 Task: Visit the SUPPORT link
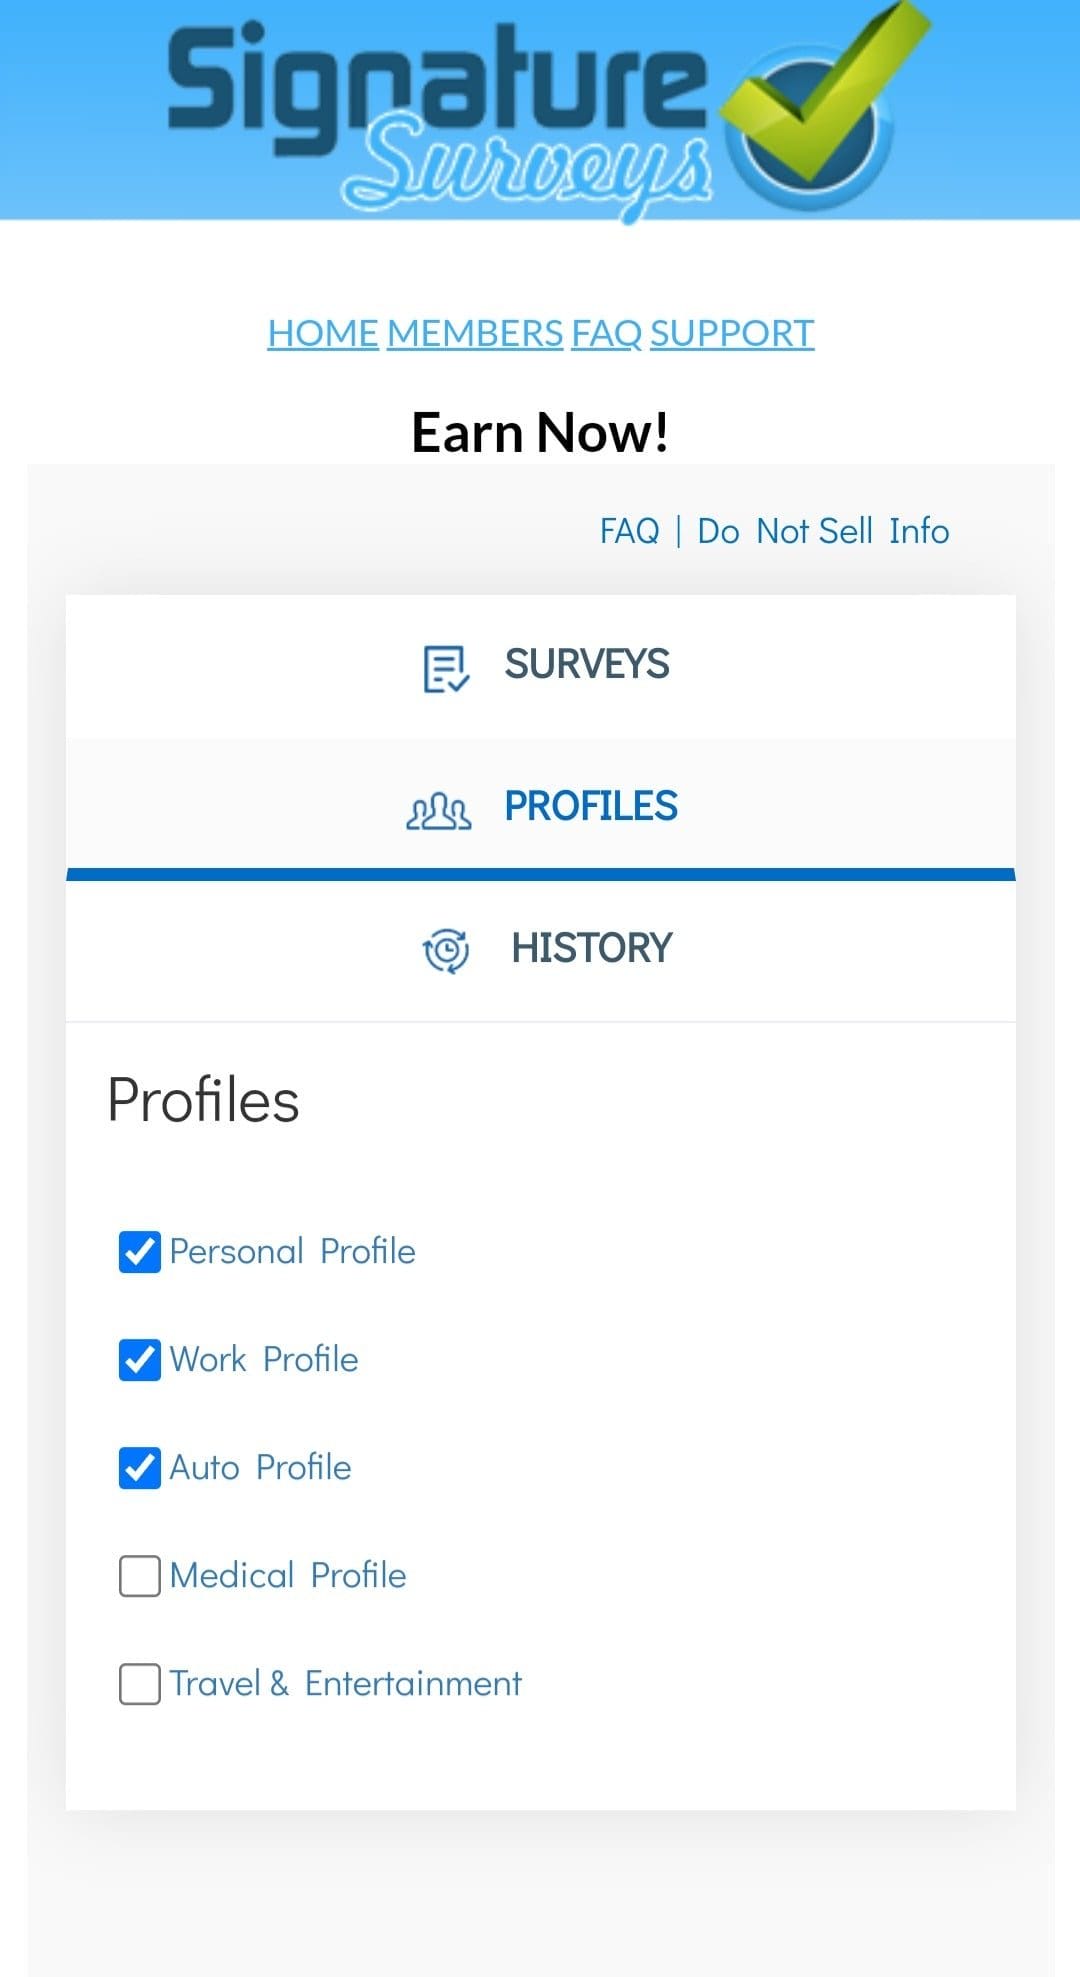[732, 333]
